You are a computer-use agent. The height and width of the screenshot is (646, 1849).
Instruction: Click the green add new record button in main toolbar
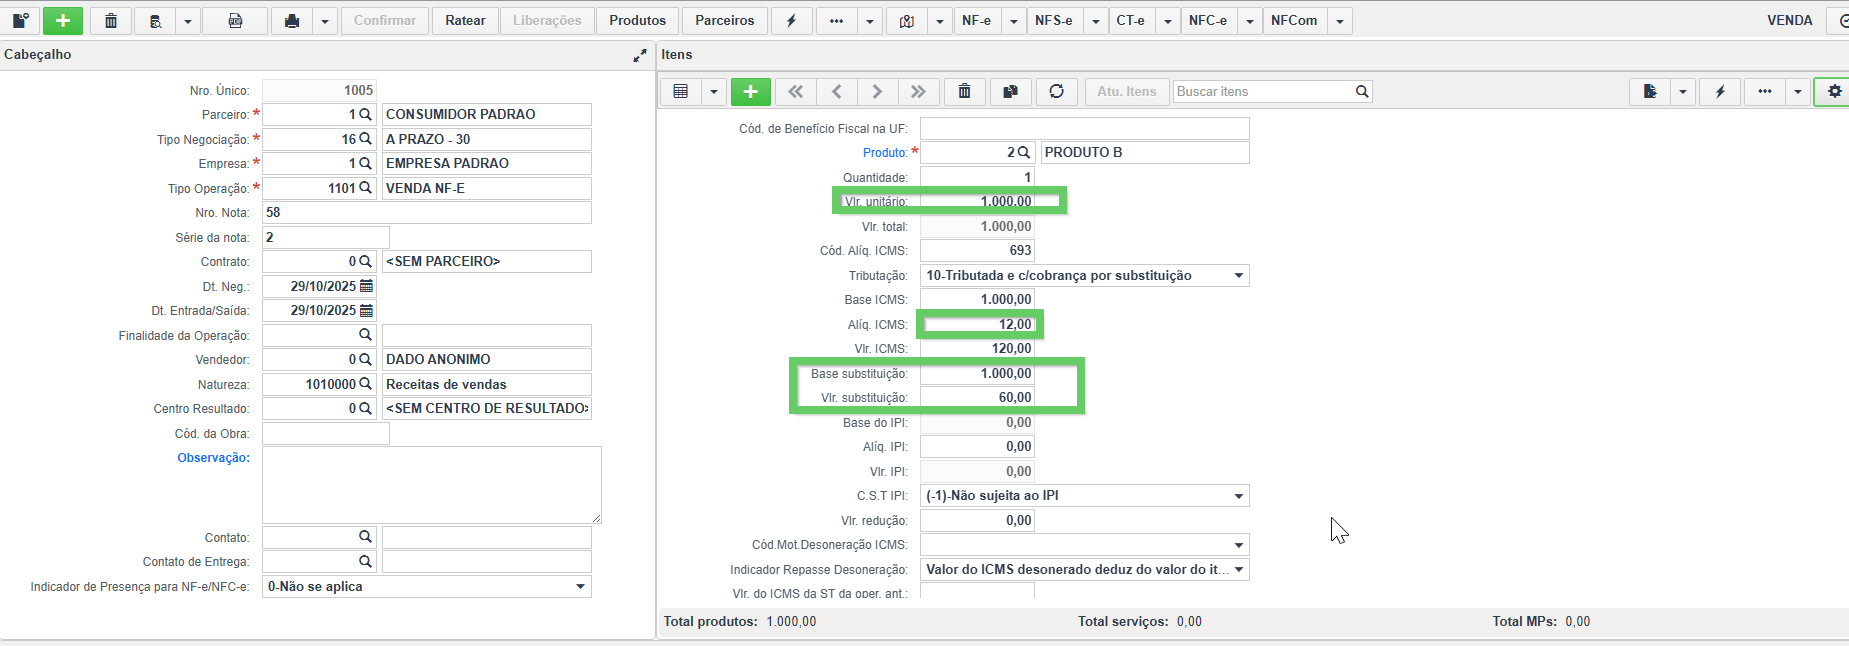62,20
